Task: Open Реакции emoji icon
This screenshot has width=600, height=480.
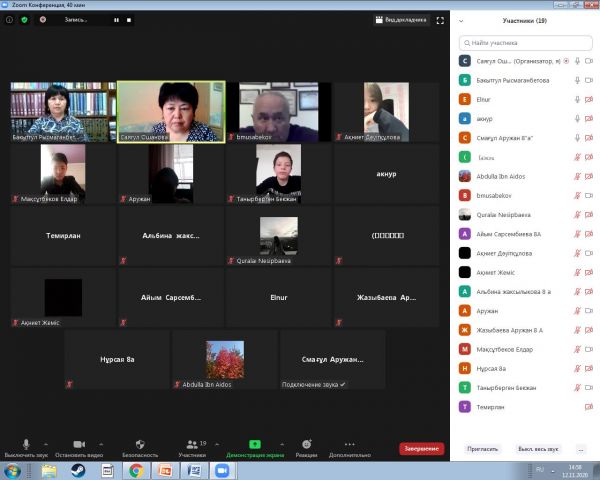Action: pyautogui.click(x=307, y=443)
